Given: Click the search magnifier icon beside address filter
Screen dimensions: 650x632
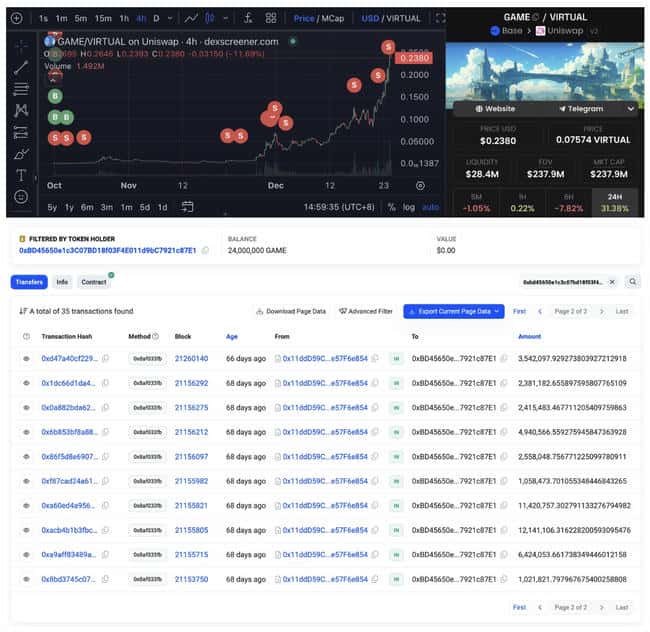Looking at the screenshot, I should 632,282.
